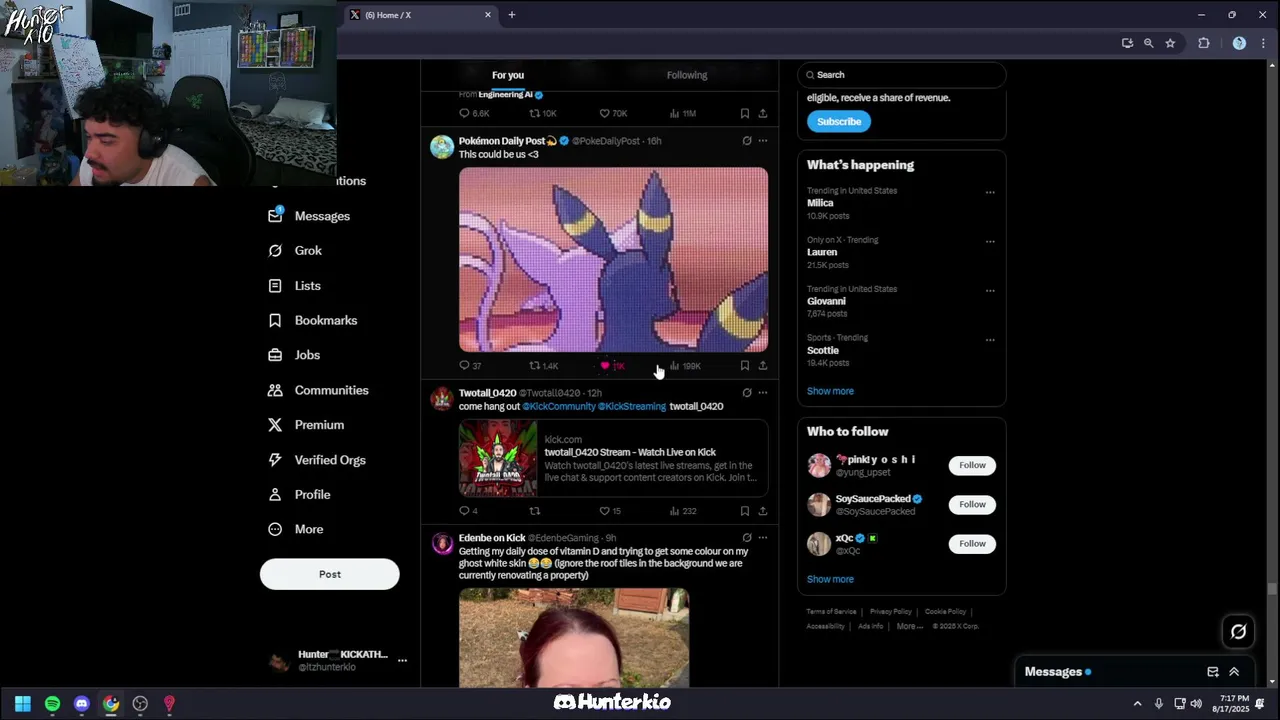Show more in Who to follow

tap(830, 580)
